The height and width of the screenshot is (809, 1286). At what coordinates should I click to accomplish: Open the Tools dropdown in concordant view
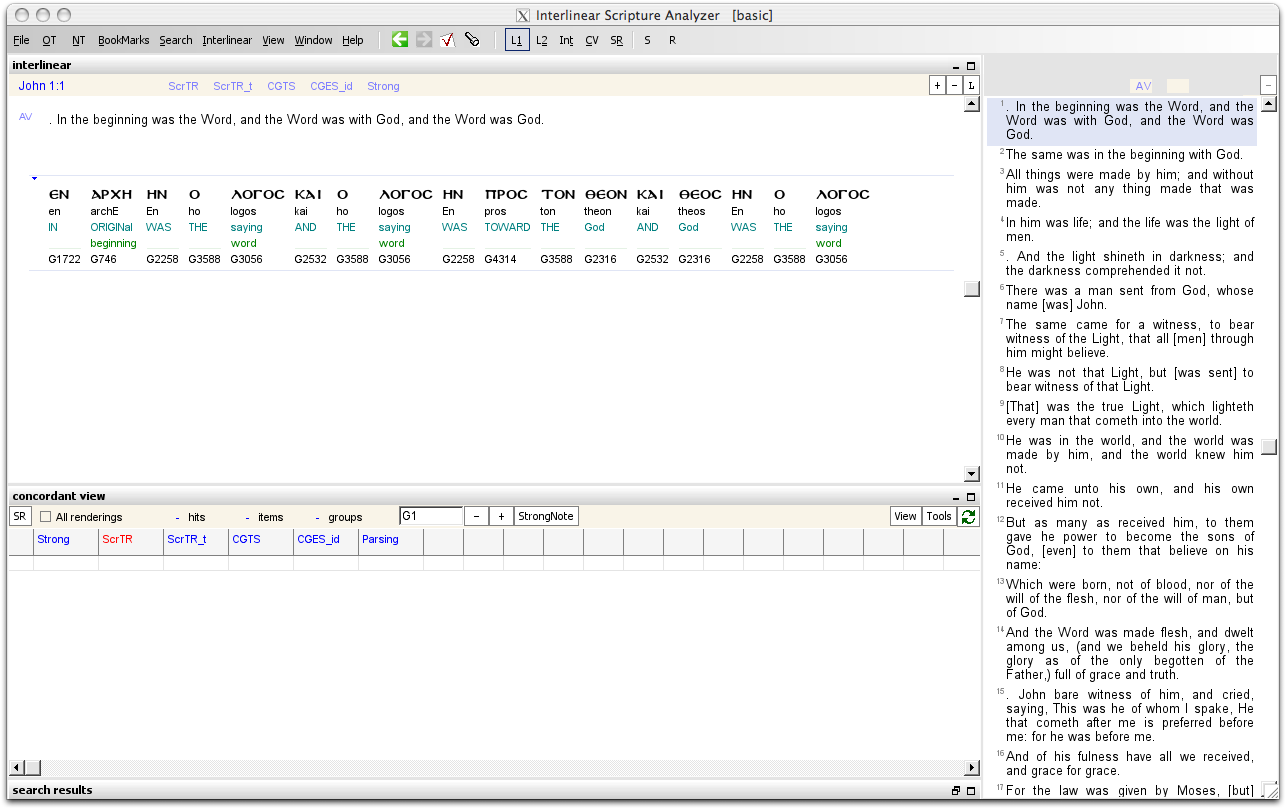tap(939, 517)
